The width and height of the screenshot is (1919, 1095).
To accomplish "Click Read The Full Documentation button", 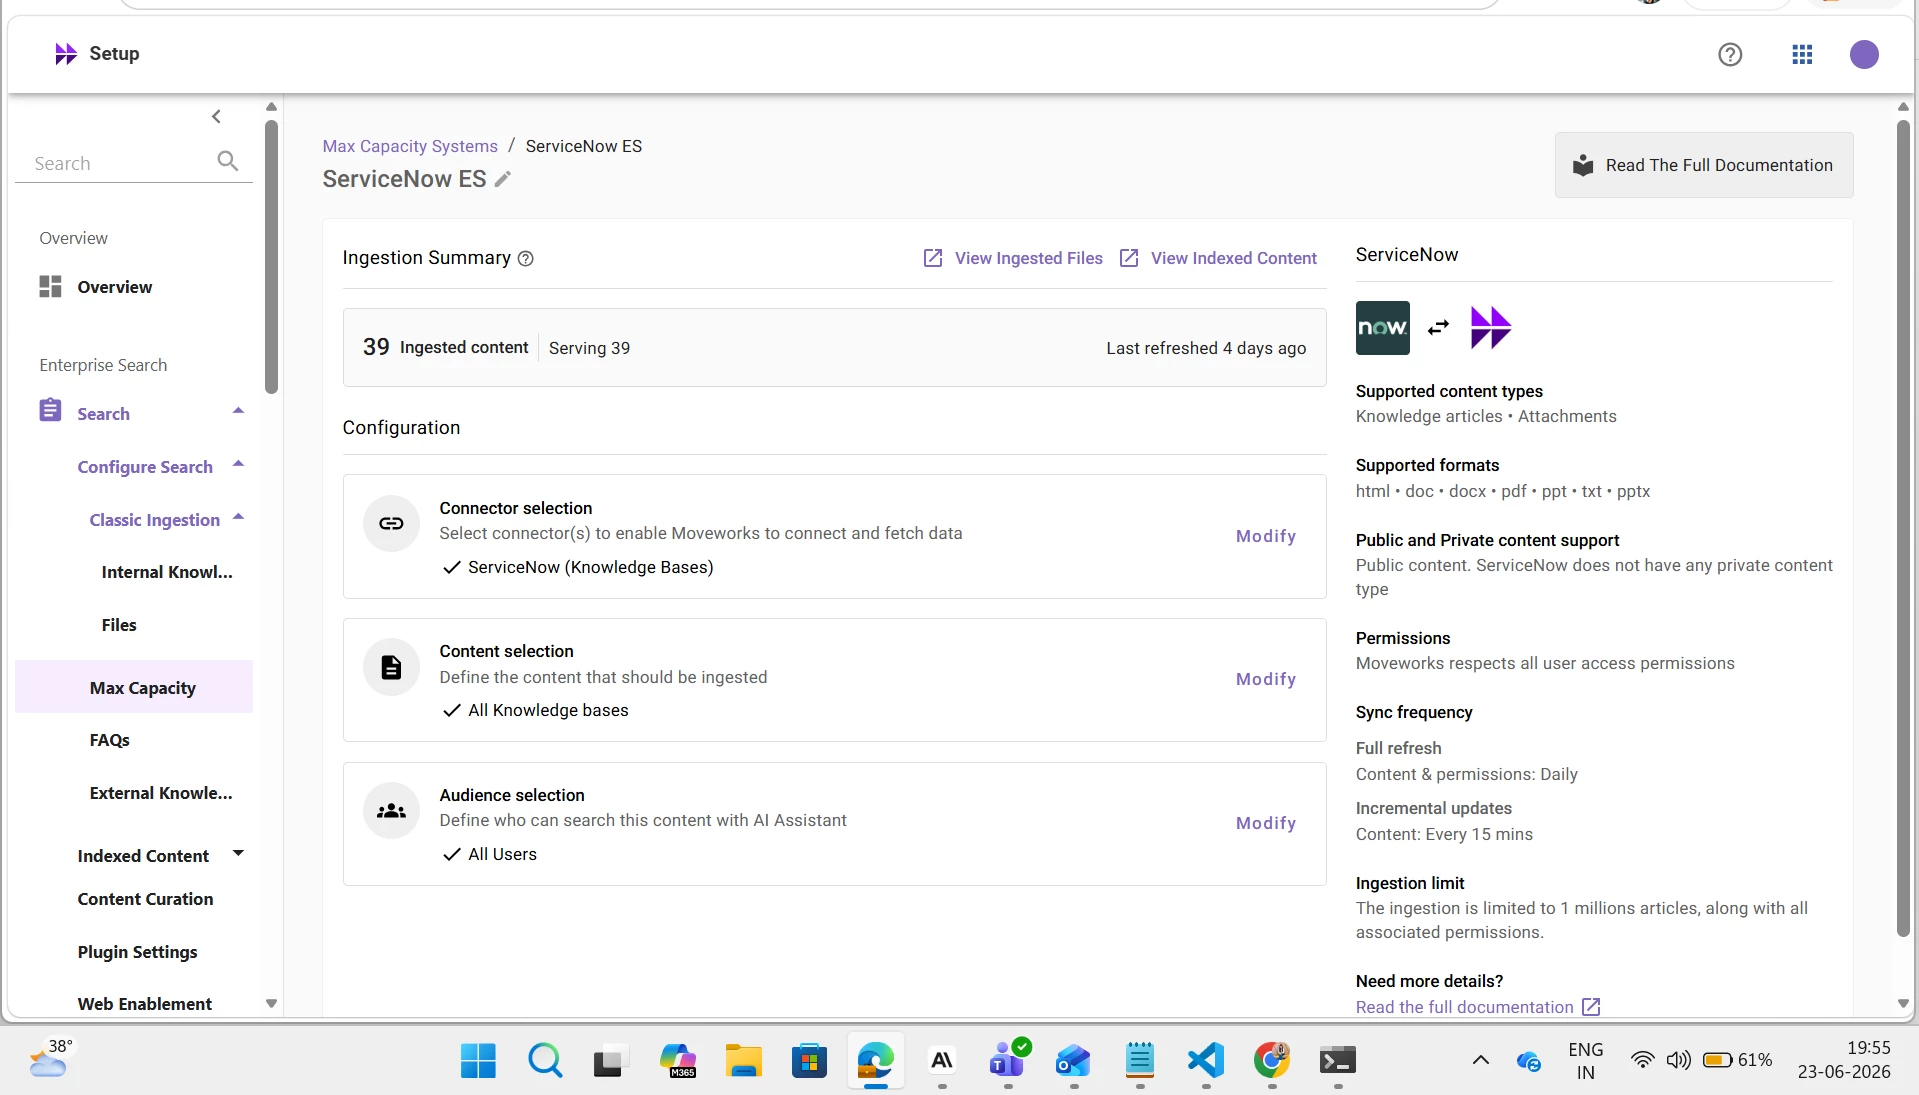I will (1703, 165).
